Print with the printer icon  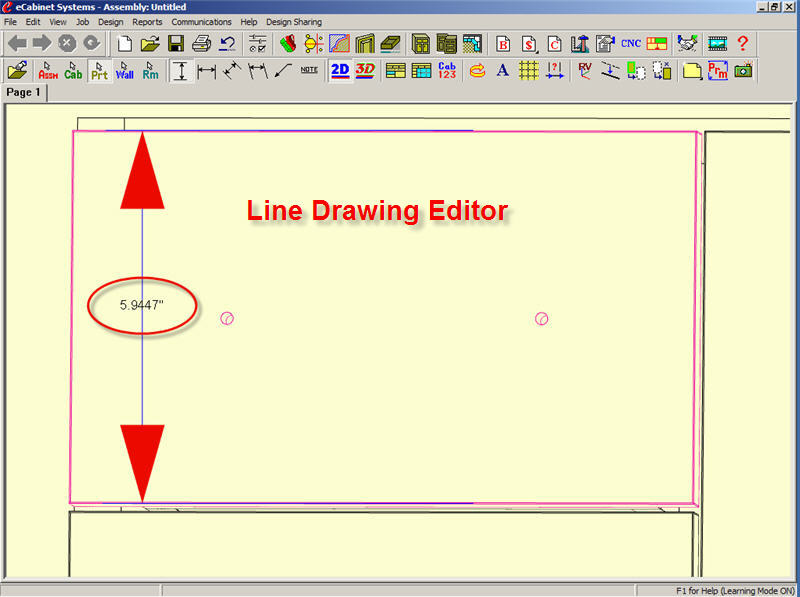pyautogui.click(x=202, y=44)
